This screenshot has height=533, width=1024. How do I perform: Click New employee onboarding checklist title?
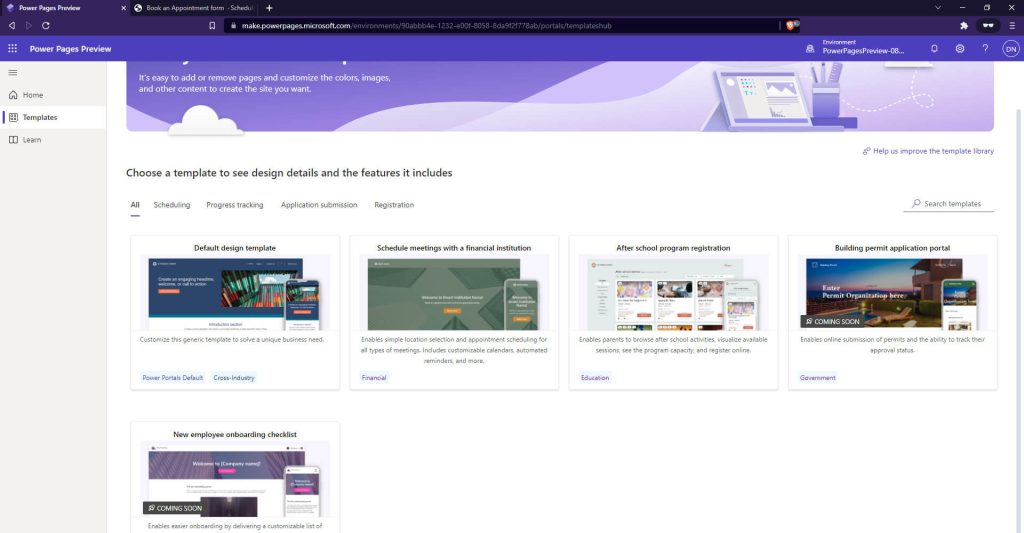(235, 434)
